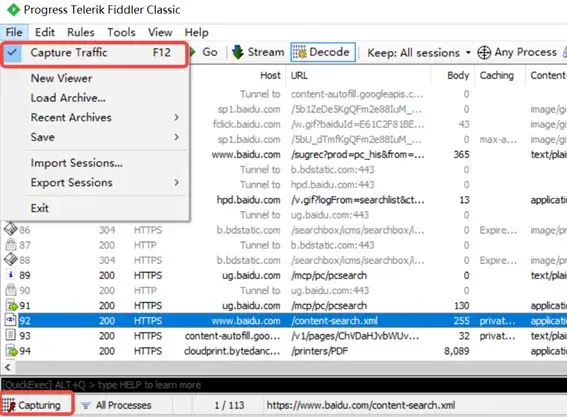Select the 8,089 body size cell
567x417 pixels.
click(x=456, y=351)
